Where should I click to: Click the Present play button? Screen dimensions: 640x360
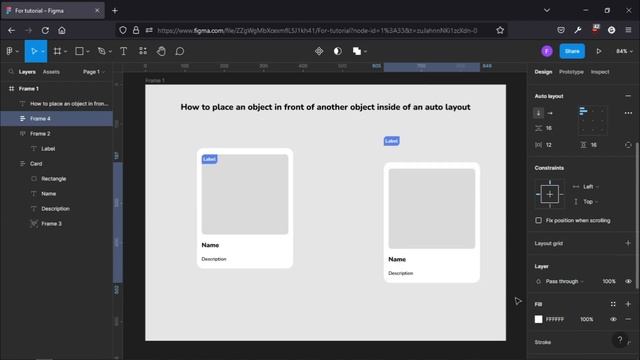pos(598,51)
